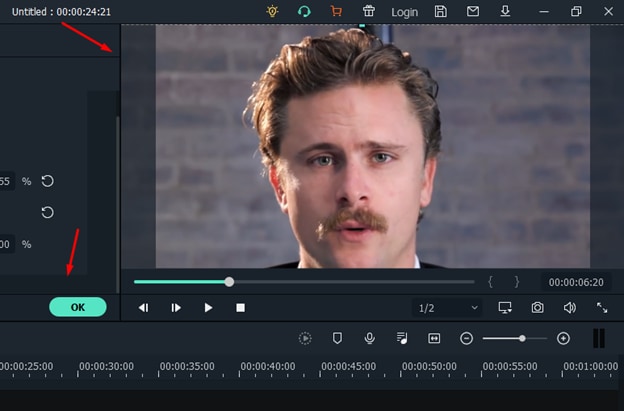Toggle fullscreen preview mode
Screen dimensions: 624x411
tap(602, 308)
